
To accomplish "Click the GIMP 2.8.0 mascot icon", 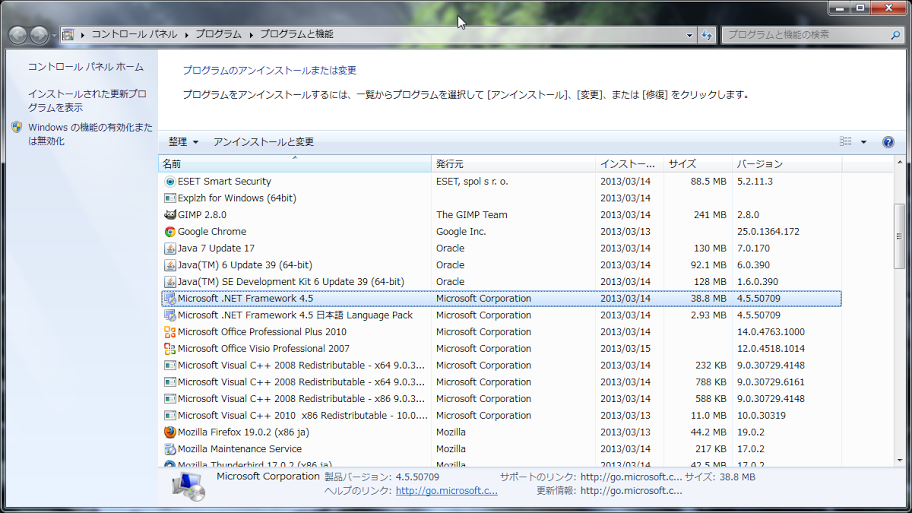I will pyautogui.click(x=170, y=215).
